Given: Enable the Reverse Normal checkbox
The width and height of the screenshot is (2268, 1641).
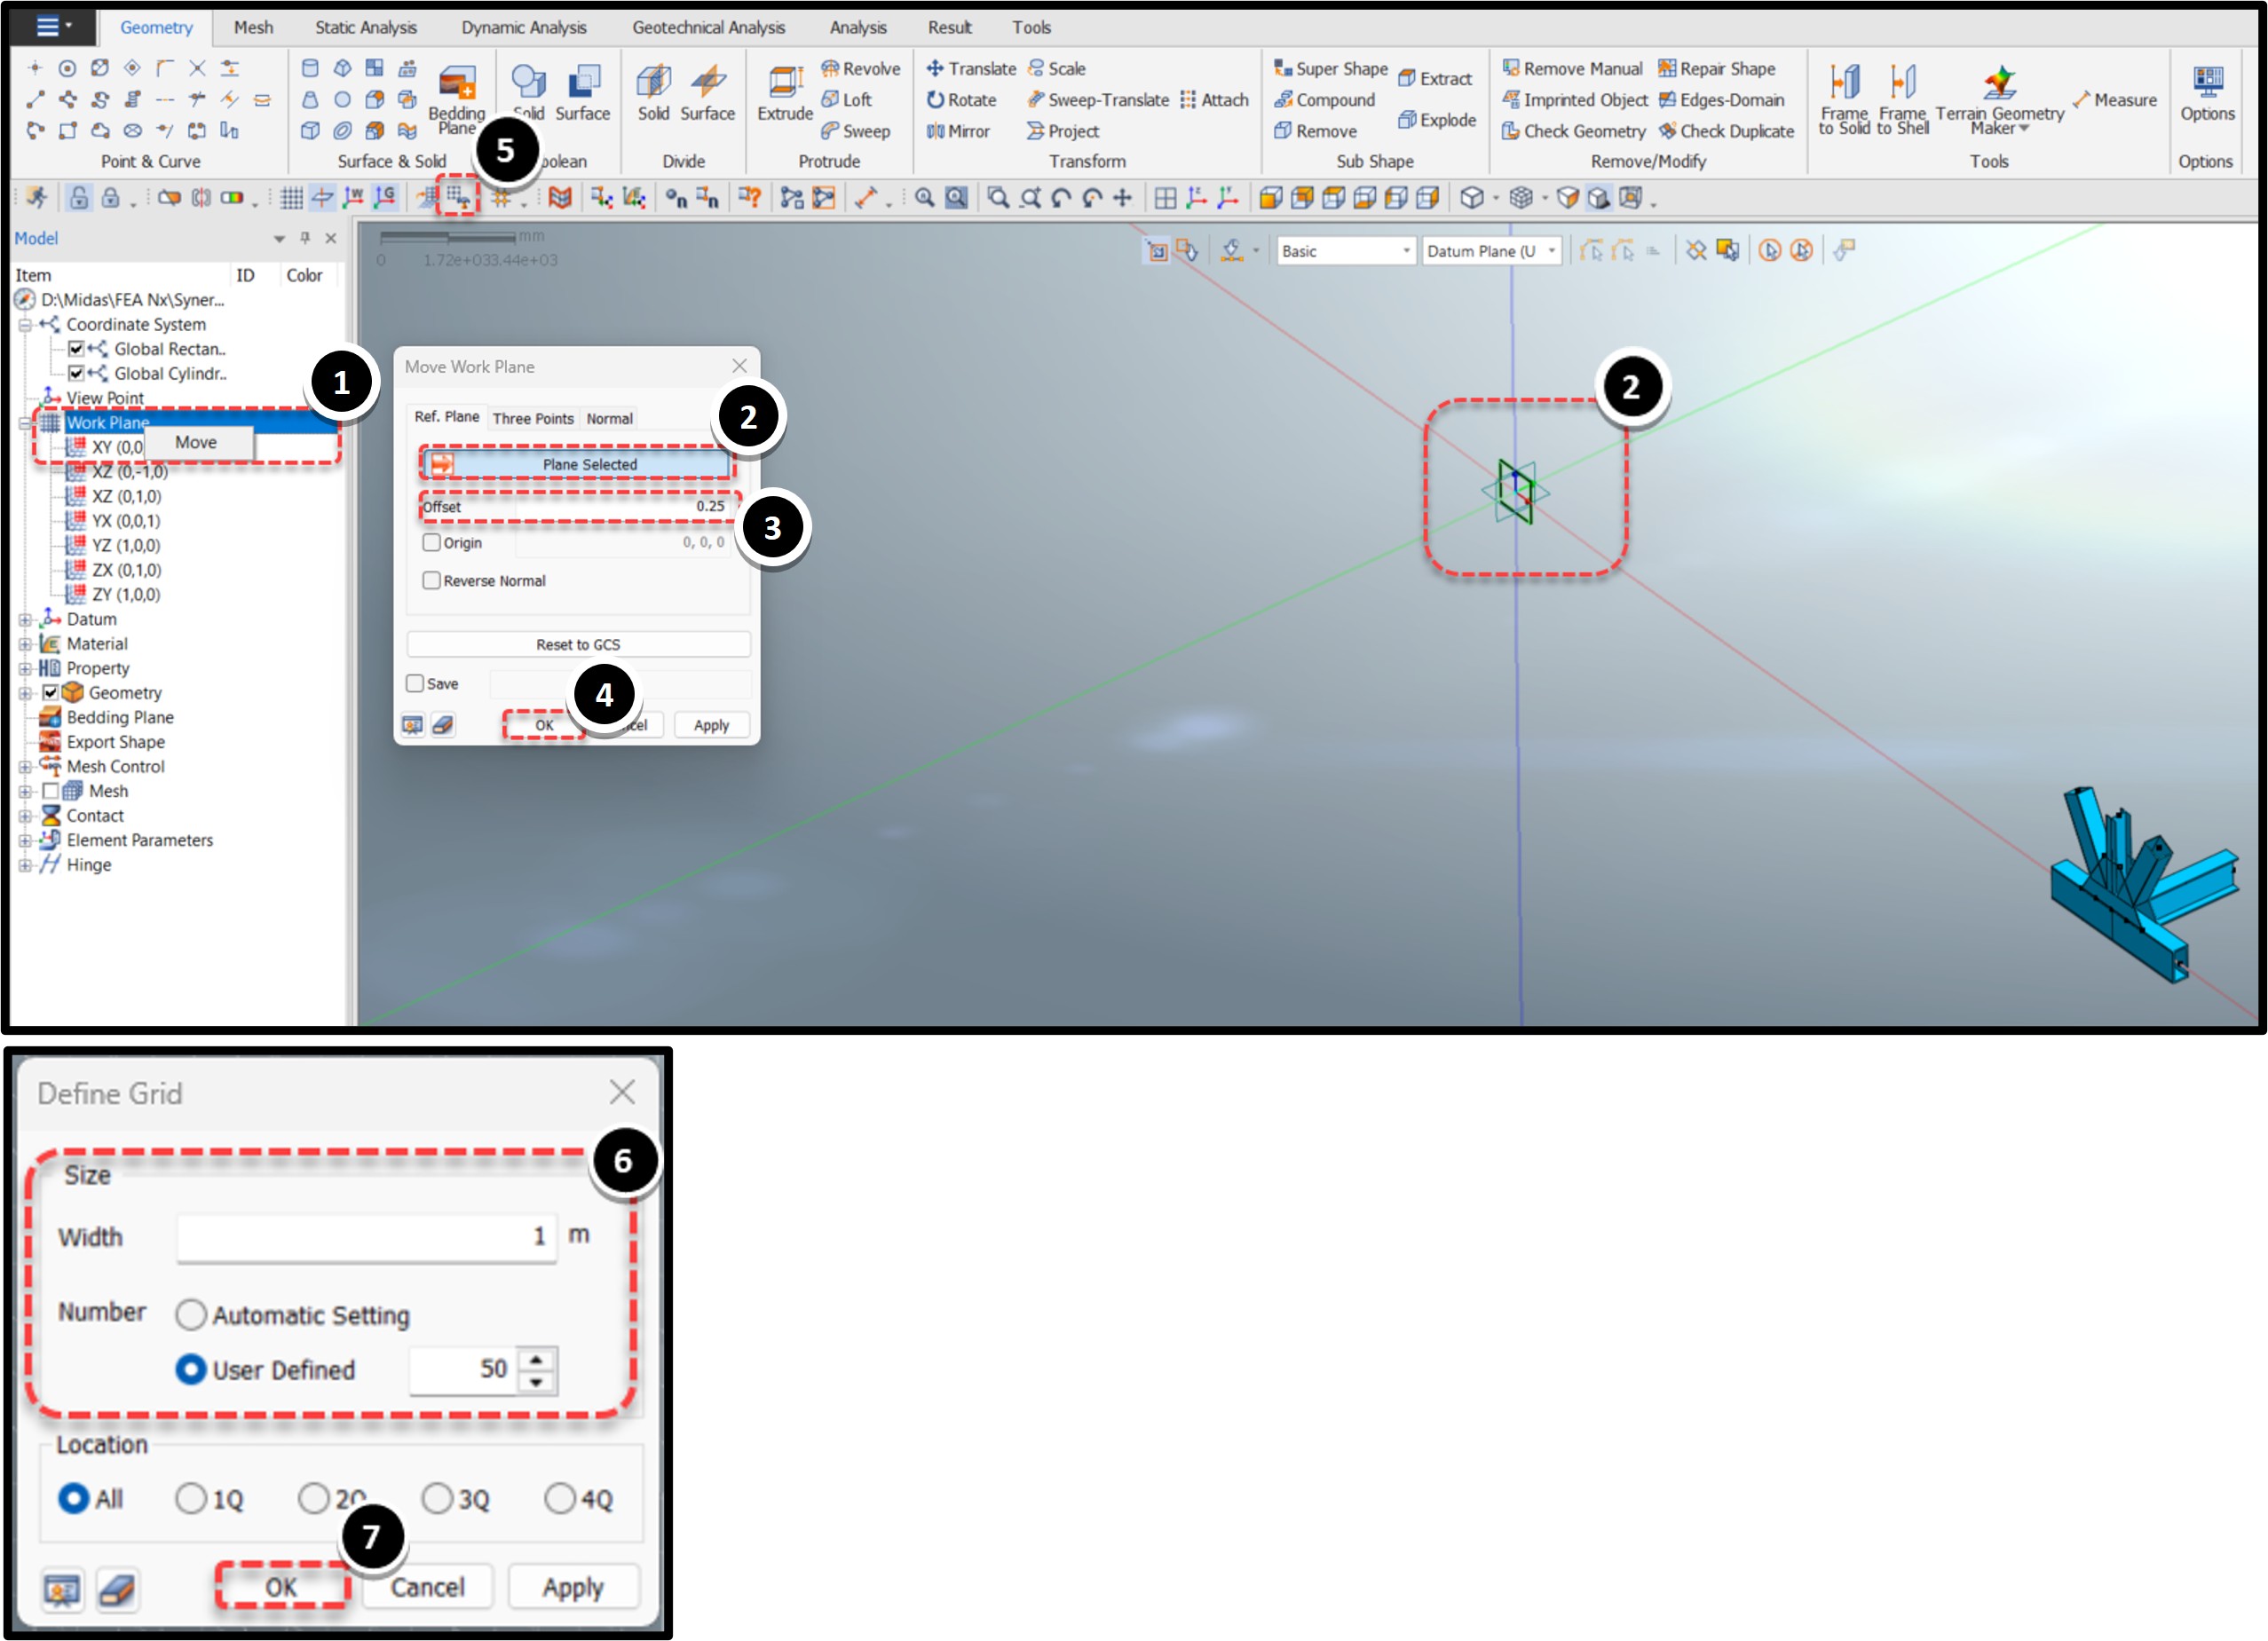Looking at the screenshot, I should tap(432, 580).
